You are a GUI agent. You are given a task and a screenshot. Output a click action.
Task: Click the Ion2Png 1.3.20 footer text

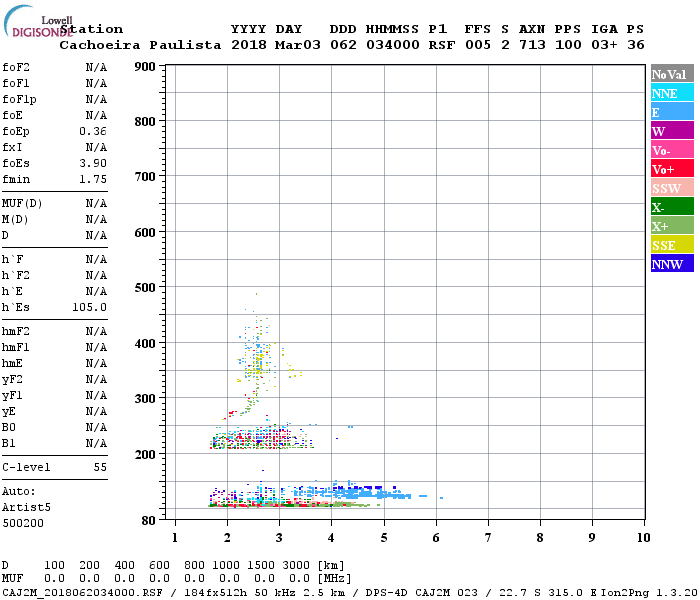click(649, 592)
